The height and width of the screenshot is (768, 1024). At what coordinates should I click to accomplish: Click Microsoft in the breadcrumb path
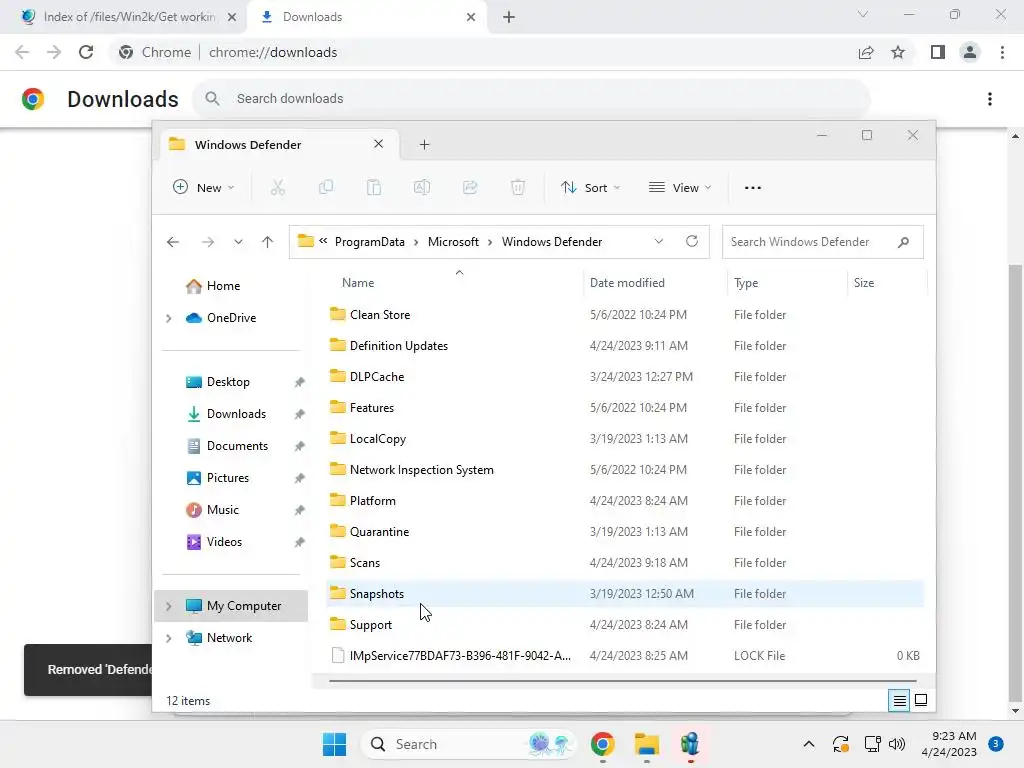[453, 242]
